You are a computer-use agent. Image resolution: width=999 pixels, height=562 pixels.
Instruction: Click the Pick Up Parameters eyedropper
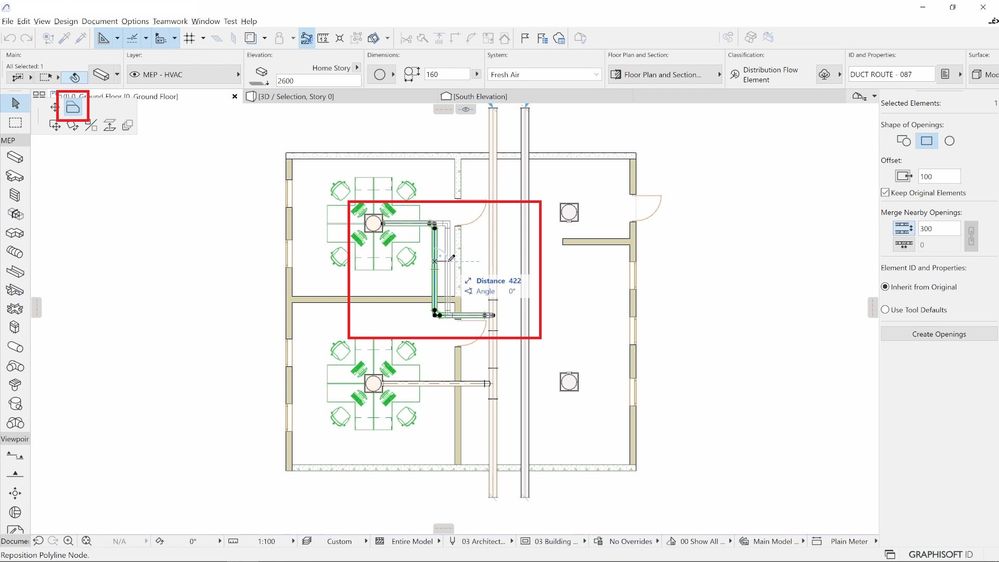pyautogui.click(x=64, y=38)
